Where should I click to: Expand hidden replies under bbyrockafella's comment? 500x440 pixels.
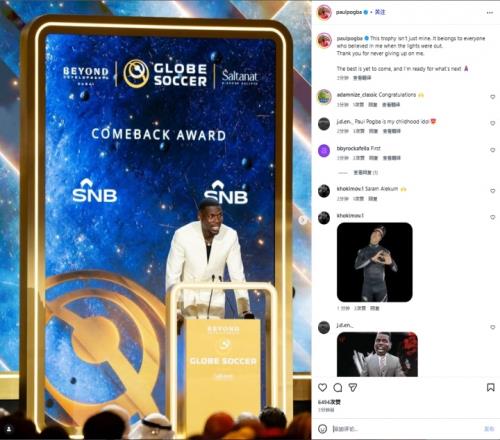coord(365,173)
